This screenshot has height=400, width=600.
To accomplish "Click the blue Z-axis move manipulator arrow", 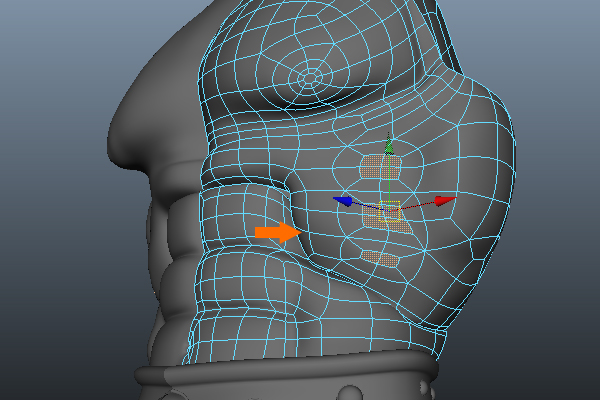I will click(x=343, y=201).
